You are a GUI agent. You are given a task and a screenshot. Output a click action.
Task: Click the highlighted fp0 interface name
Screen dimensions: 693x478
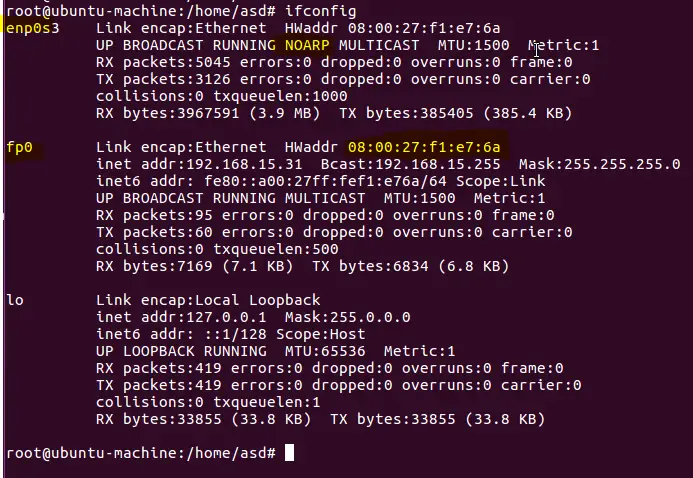click(19, 147)
